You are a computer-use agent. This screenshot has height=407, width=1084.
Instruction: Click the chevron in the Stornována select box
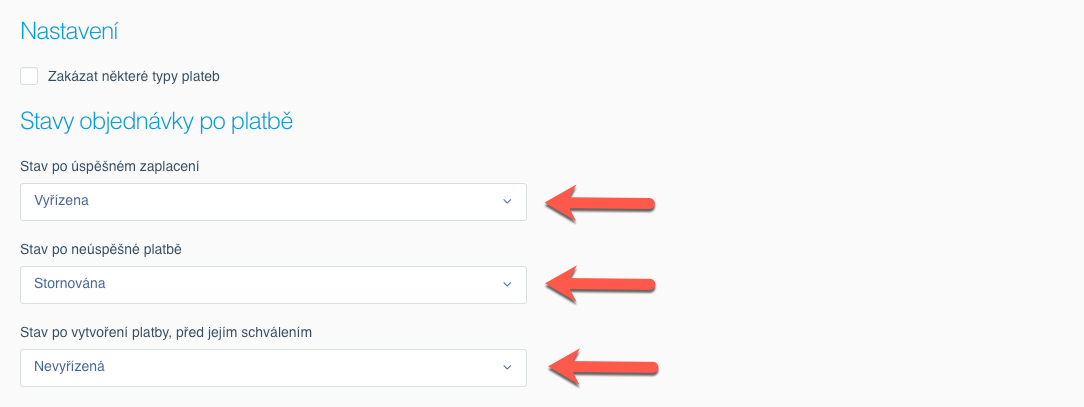[x=506, y=285]
